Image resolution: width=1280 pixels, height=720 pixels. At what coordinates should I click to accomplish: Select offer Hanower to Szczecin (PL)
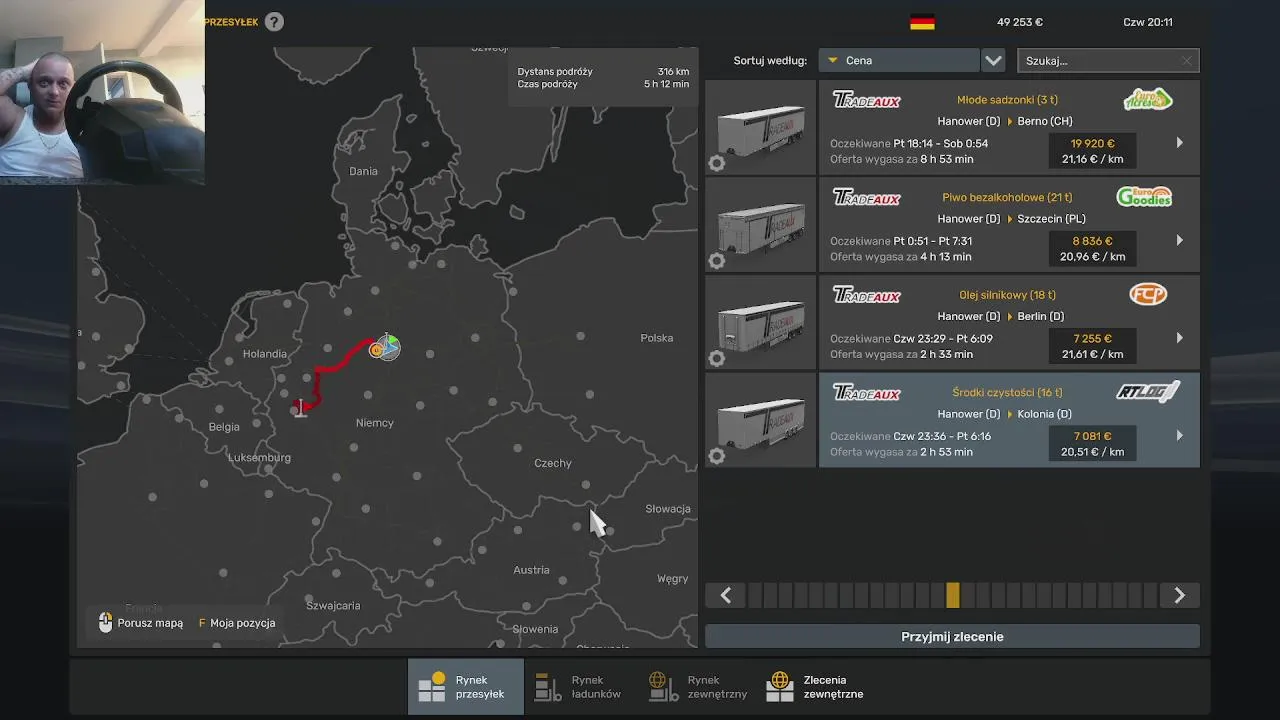1009,225
